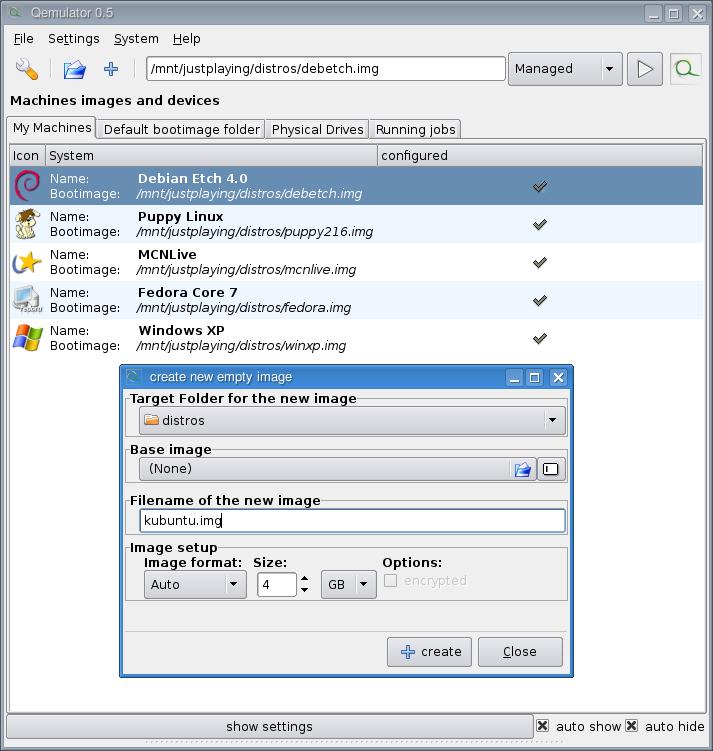Switch to the Physical Drives tab
The height and width of the screenshot is (751, 713).
[317, 129]
